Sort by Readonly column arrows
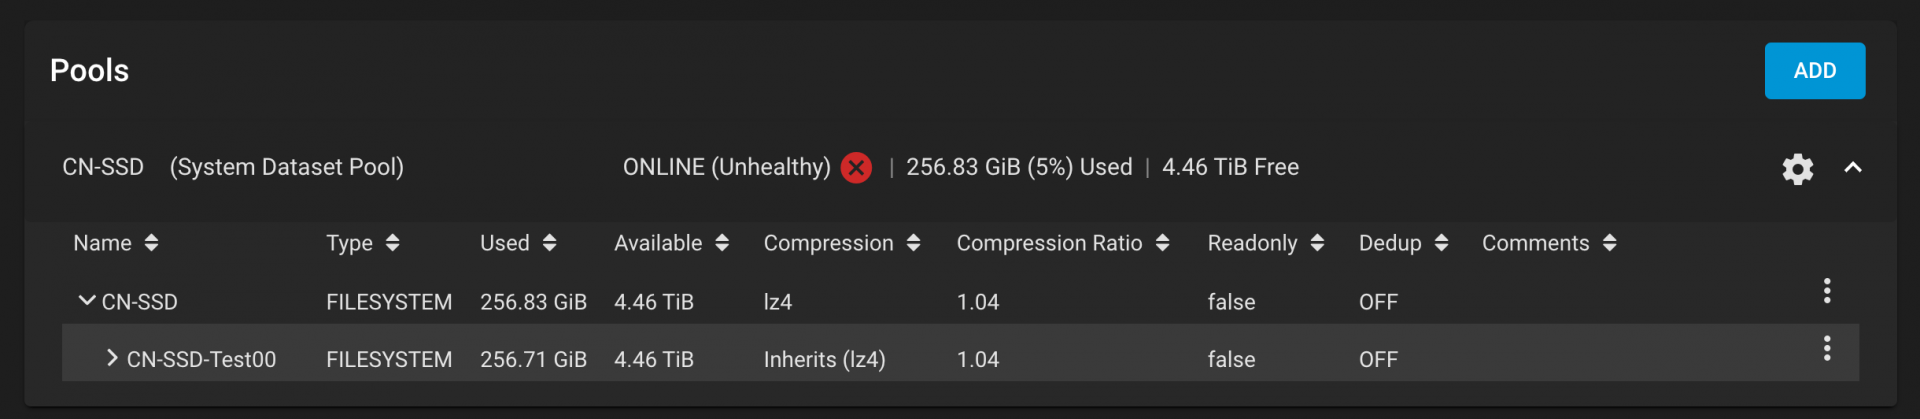Image resolution: width=1920 pixels, height=419 pixels. point(1317,243)
